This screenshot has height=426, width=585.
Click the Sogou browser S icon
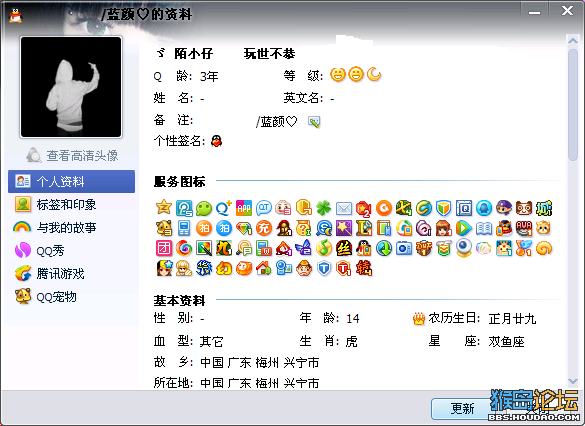[x=323, y=228]
